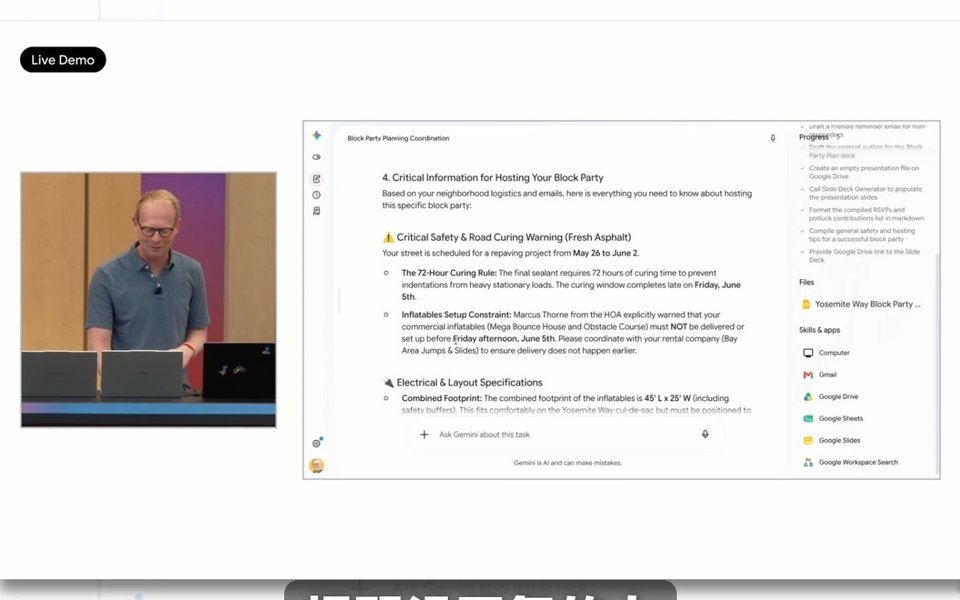Click the Live Demo badge
This screenshot has width=960, height=600.
(63, 59)
